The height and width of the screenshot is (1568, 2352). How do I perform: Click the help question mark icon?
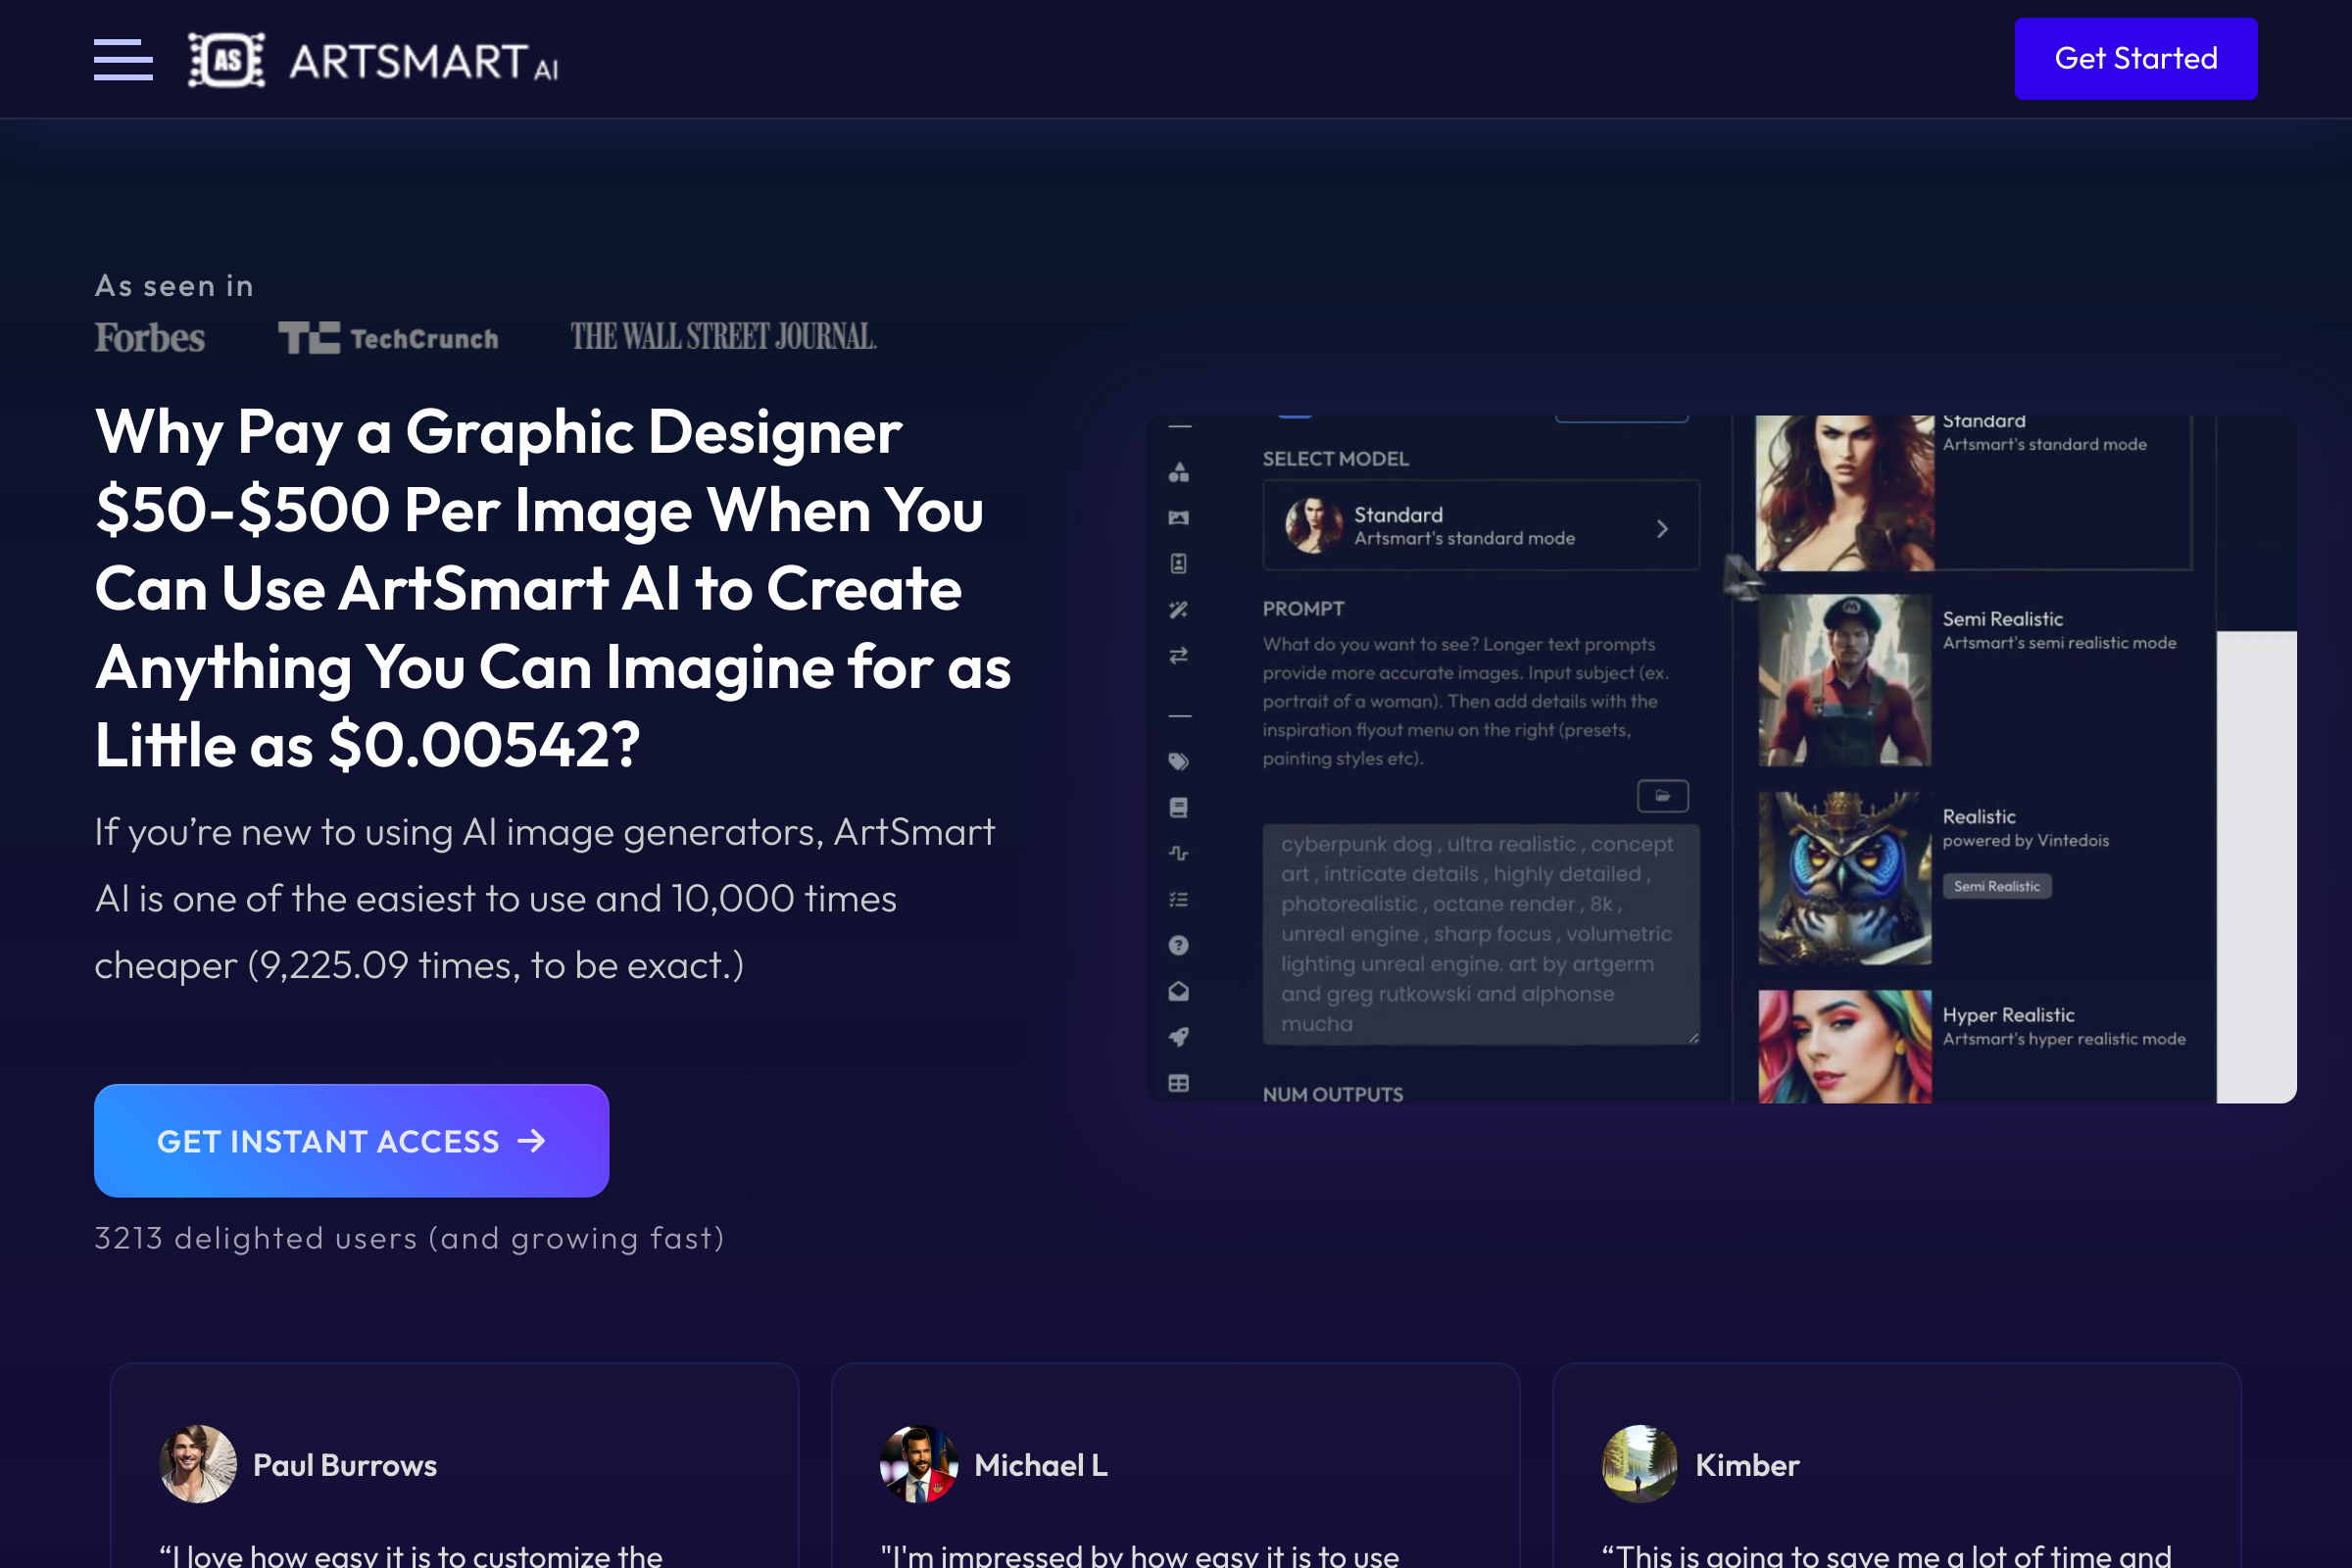[x=1180, y=945]
